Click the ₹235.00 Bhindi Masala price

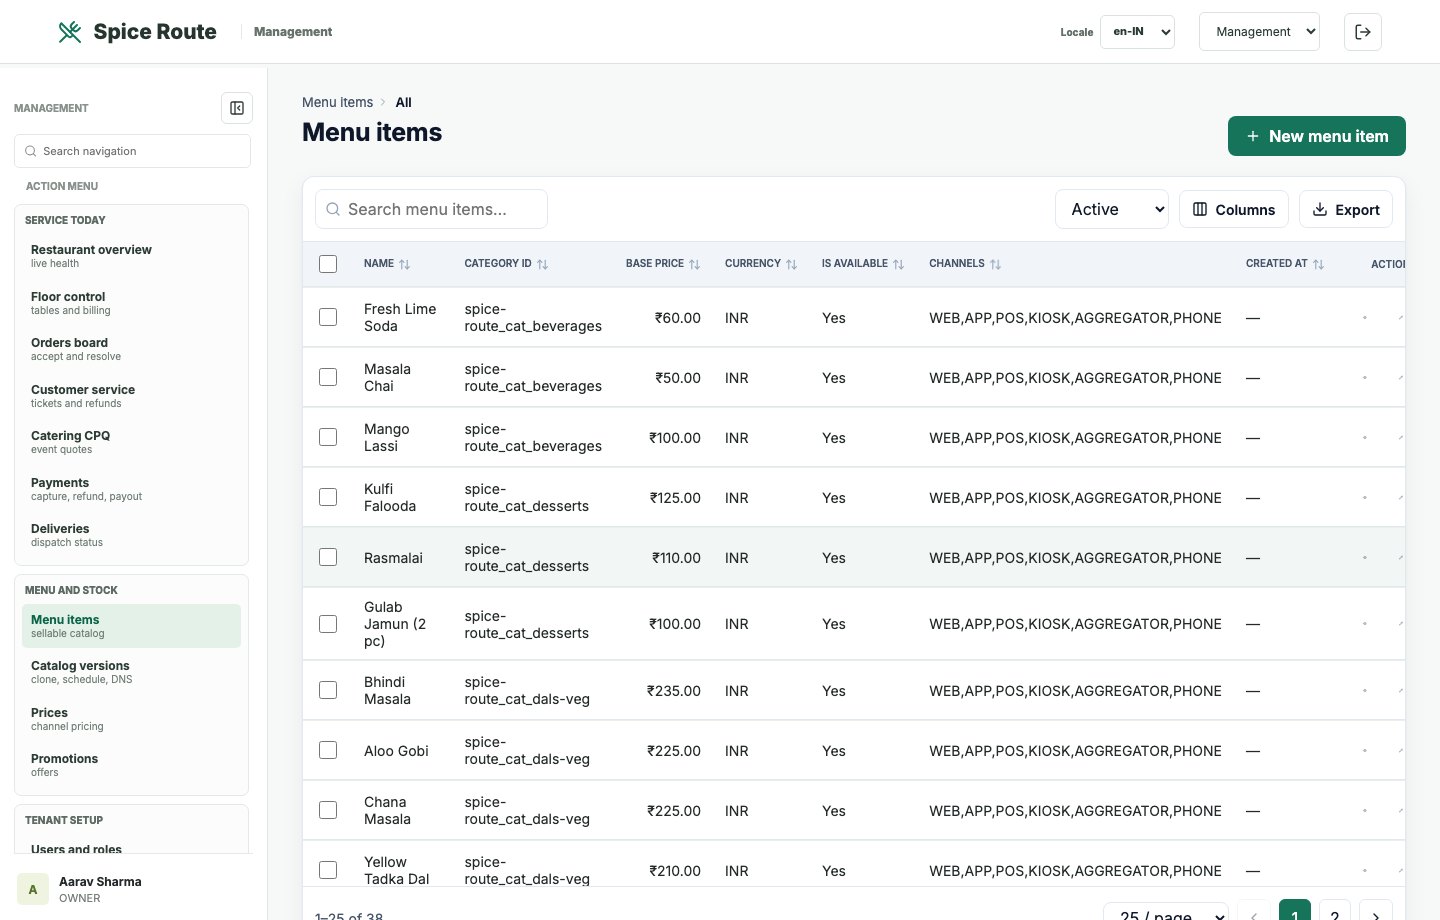tap(674, 691)
